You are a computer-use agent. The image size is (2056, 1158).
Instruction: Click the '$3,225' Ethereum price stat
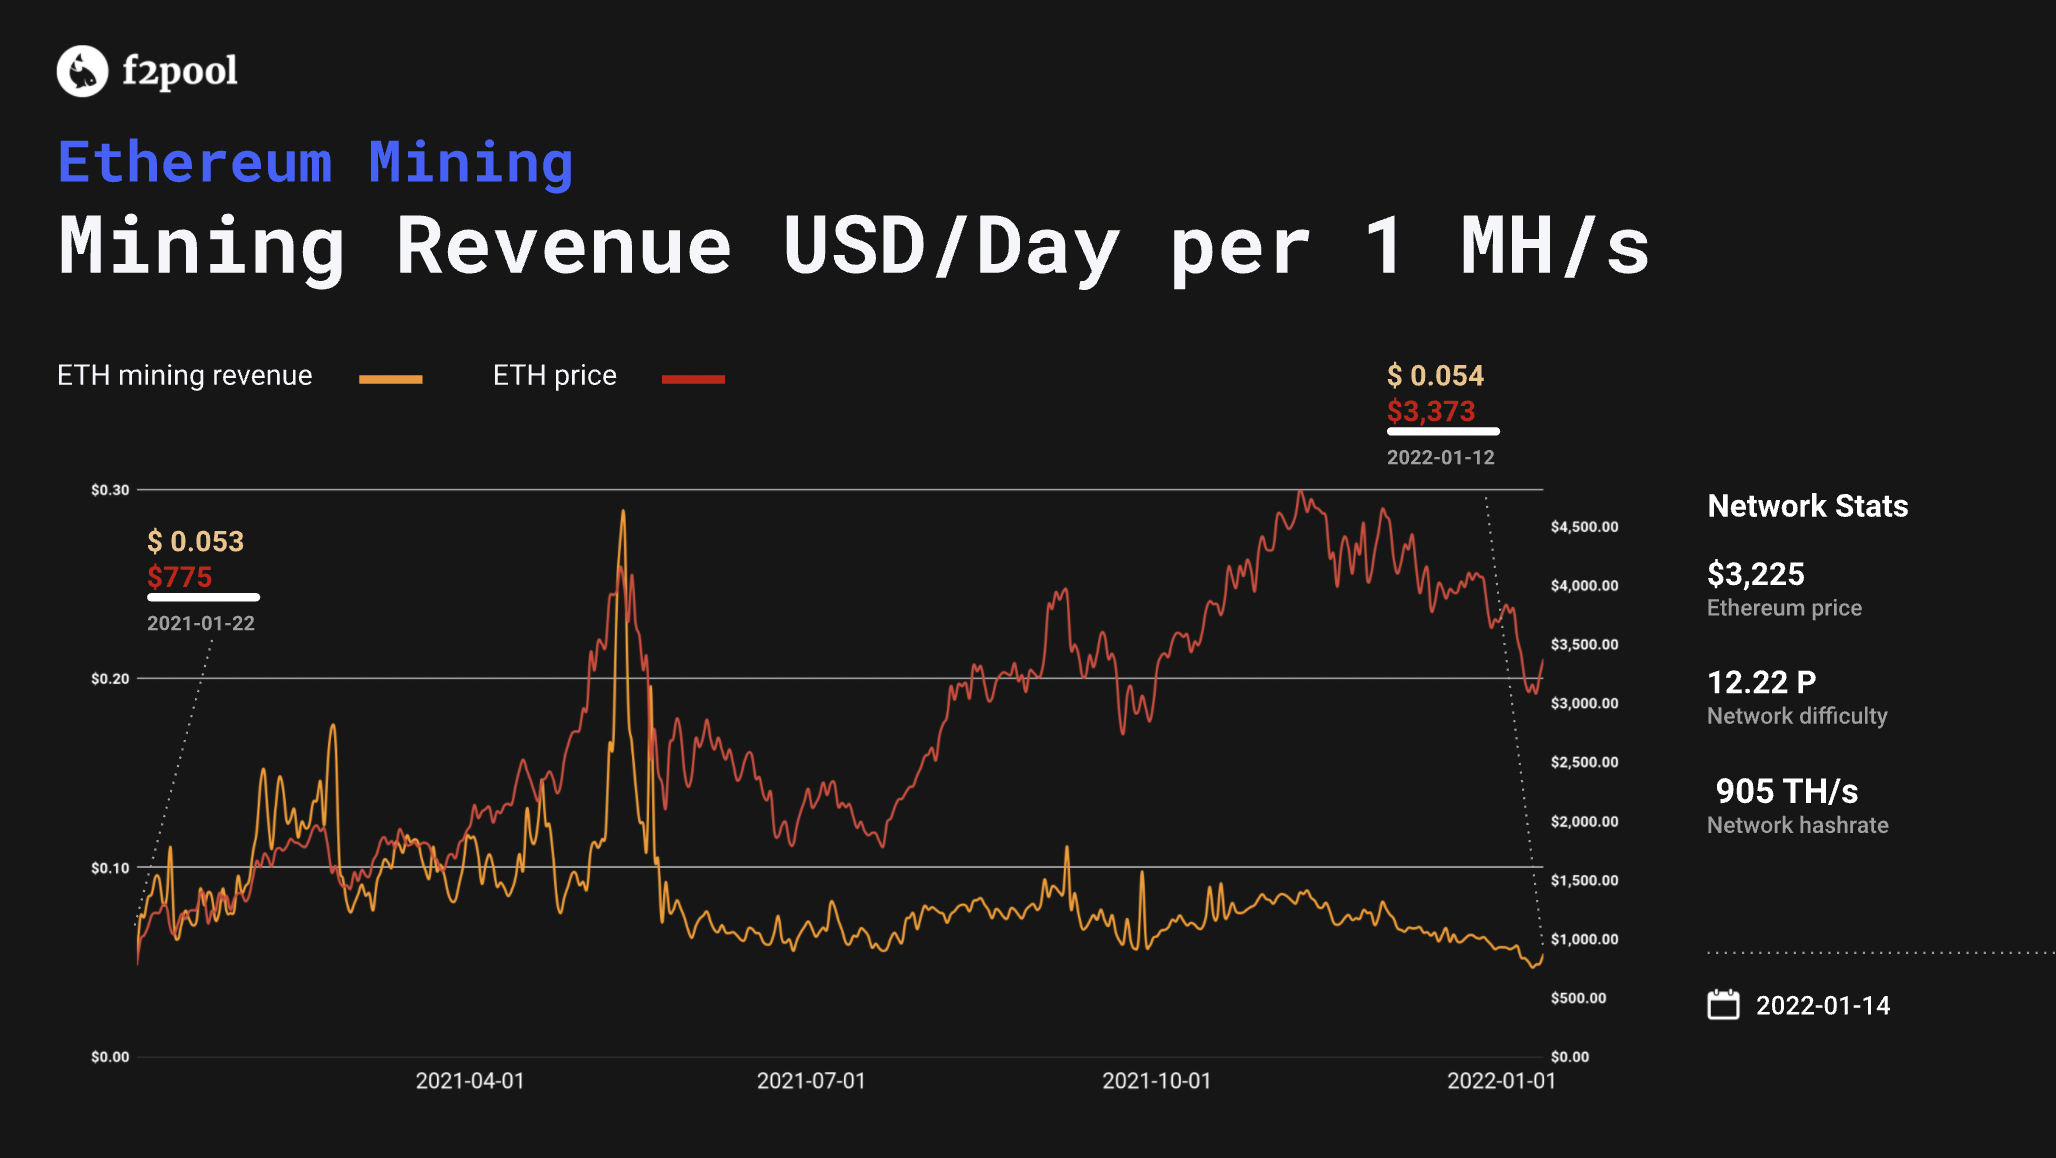tap(1756, 574)
